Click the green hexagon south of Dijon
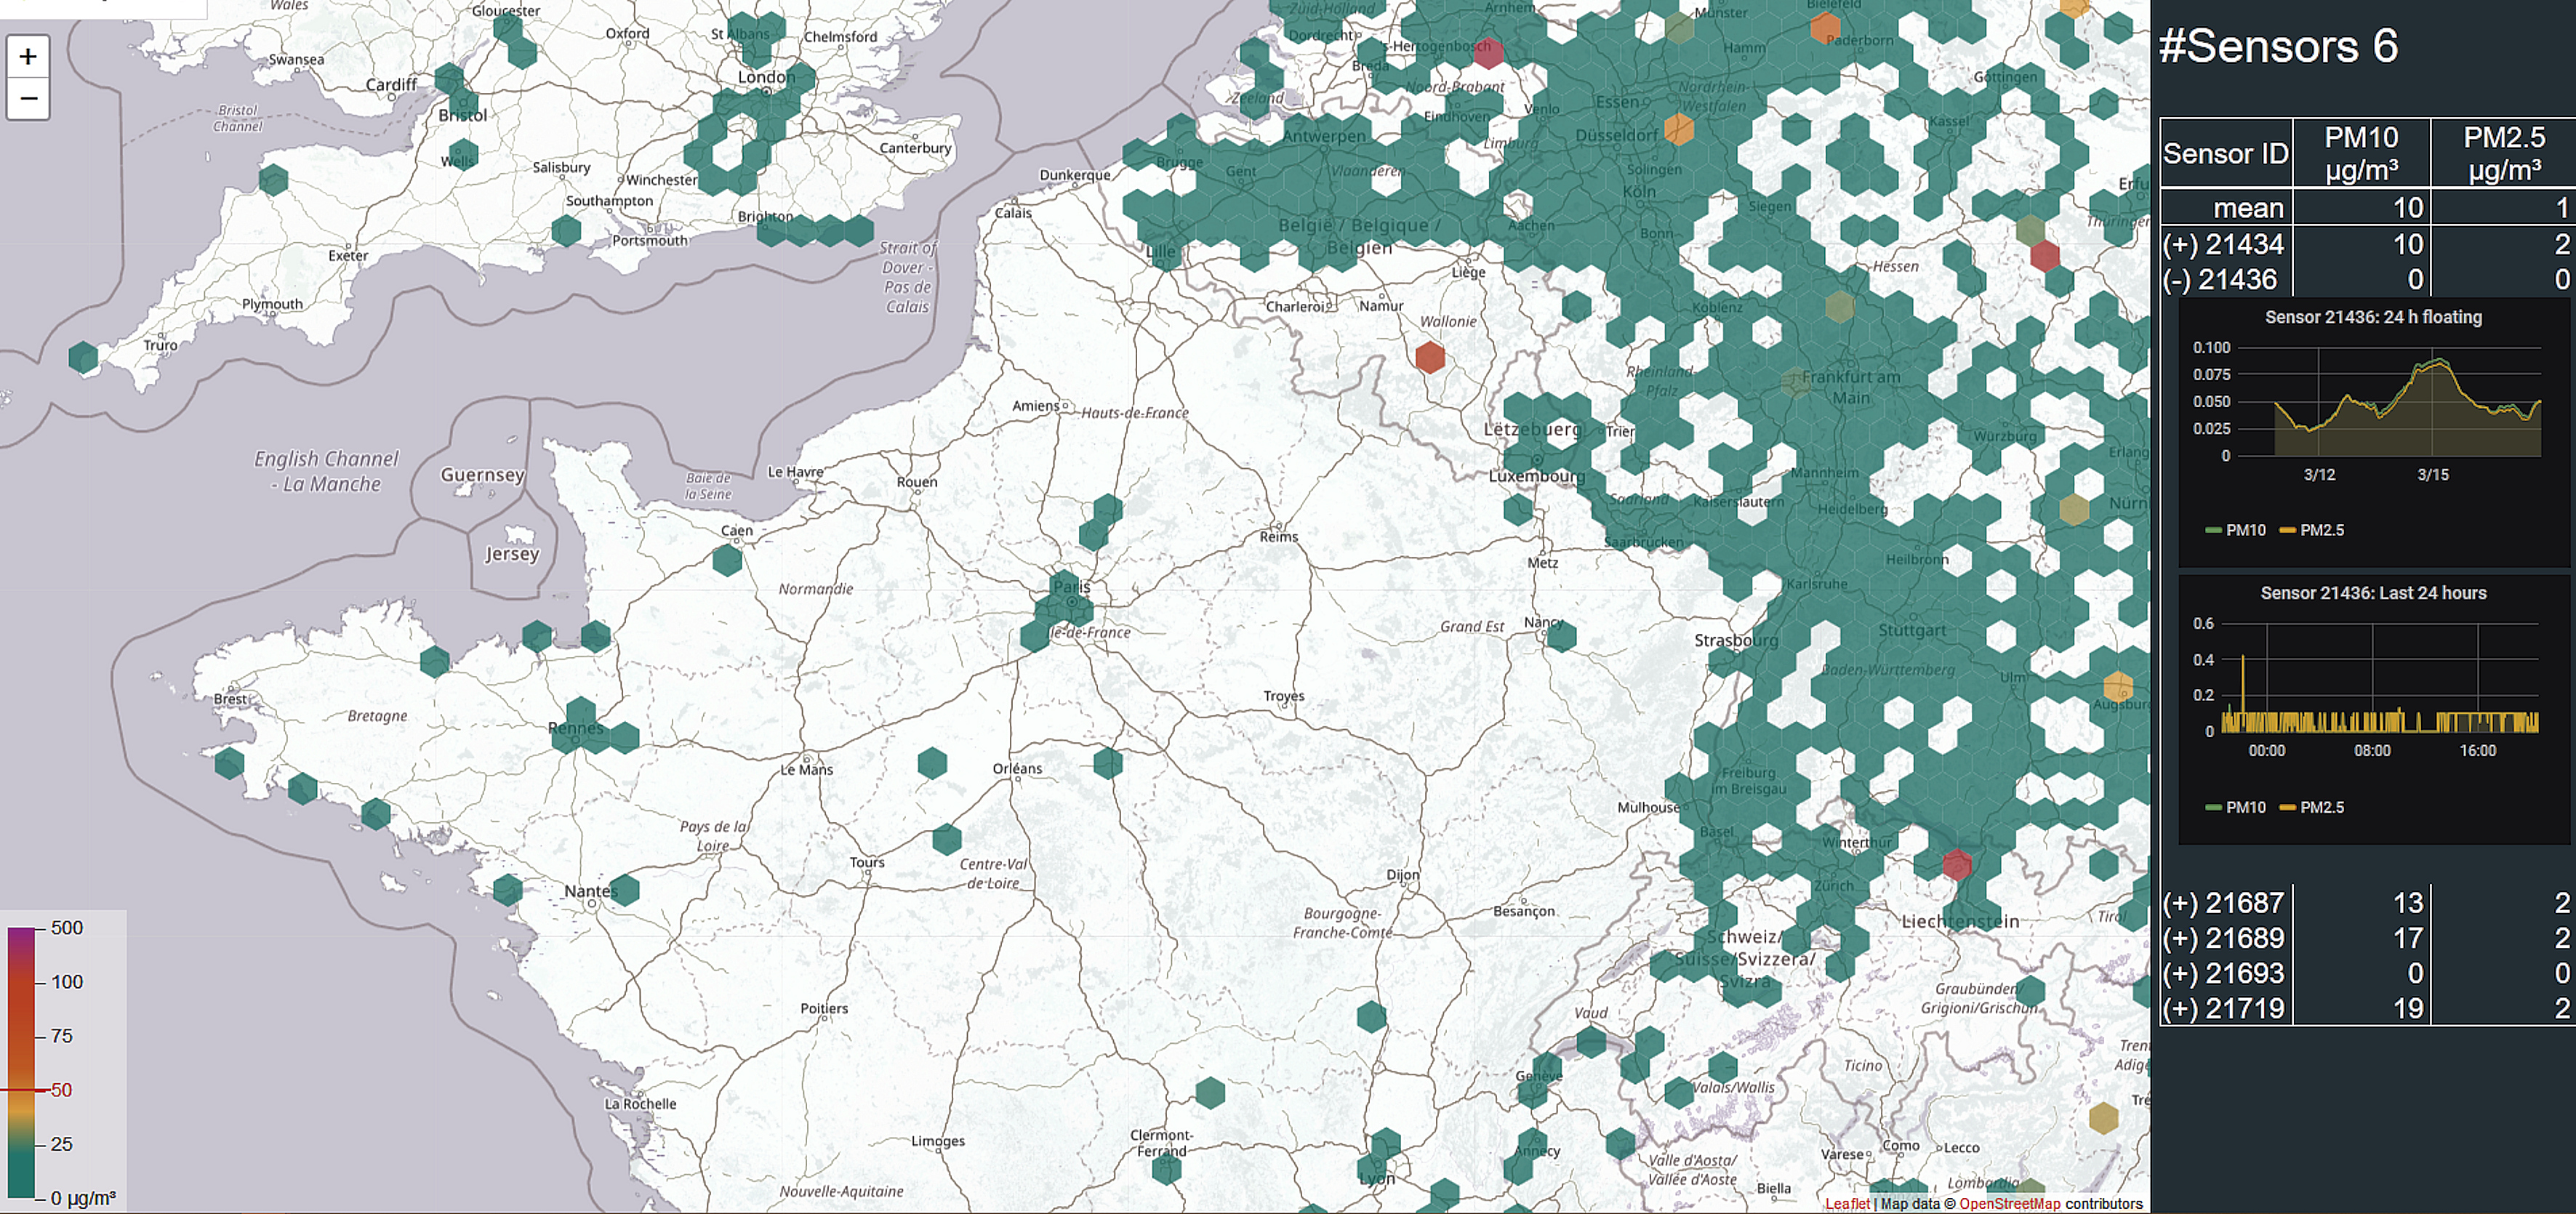Image resolution: width=2576 pixels, height=1214 pixels. (x=1371, y=1017)
